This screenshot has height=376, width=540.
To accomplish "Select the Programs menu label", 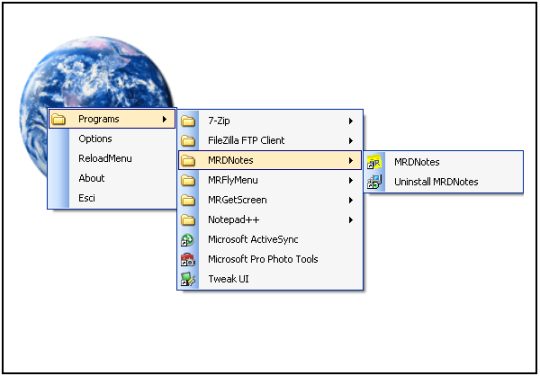I will [x=98, y=119].
